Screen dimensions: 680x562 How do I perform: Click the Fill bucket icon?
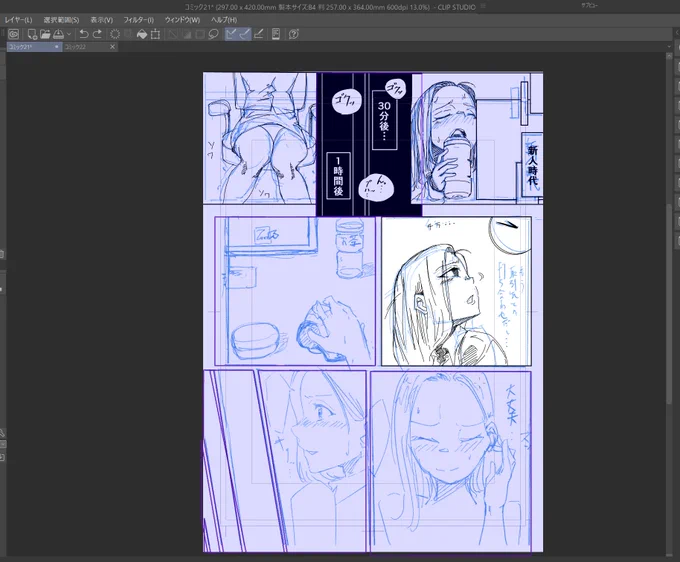click(x=142, y=34)
